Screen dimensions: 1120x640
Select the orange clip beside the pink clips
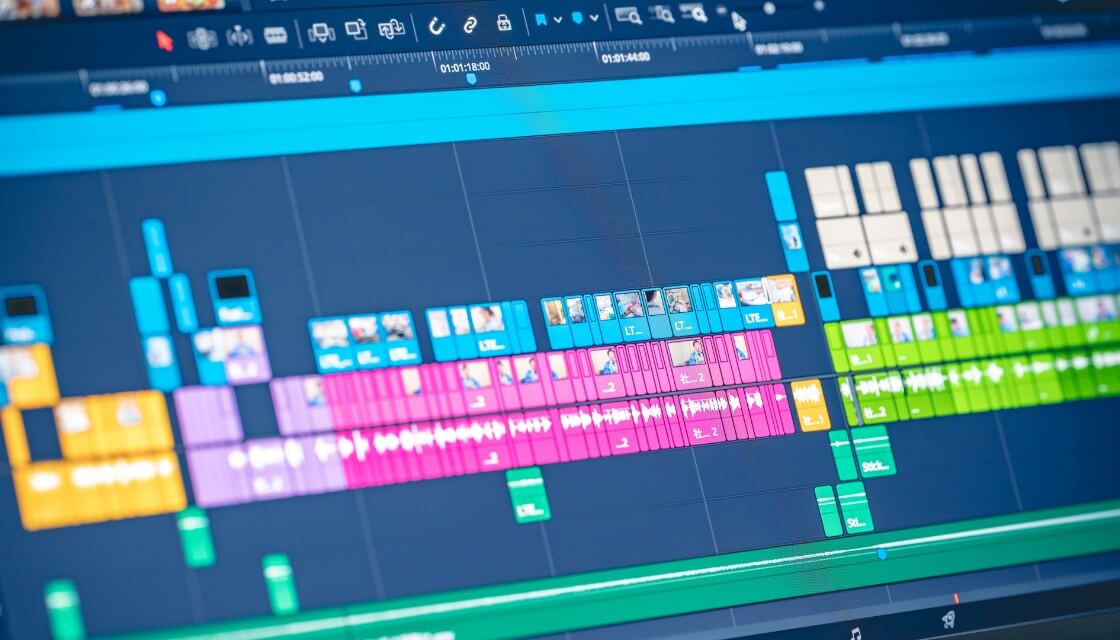pyautogui.click(x=809, y=406)
